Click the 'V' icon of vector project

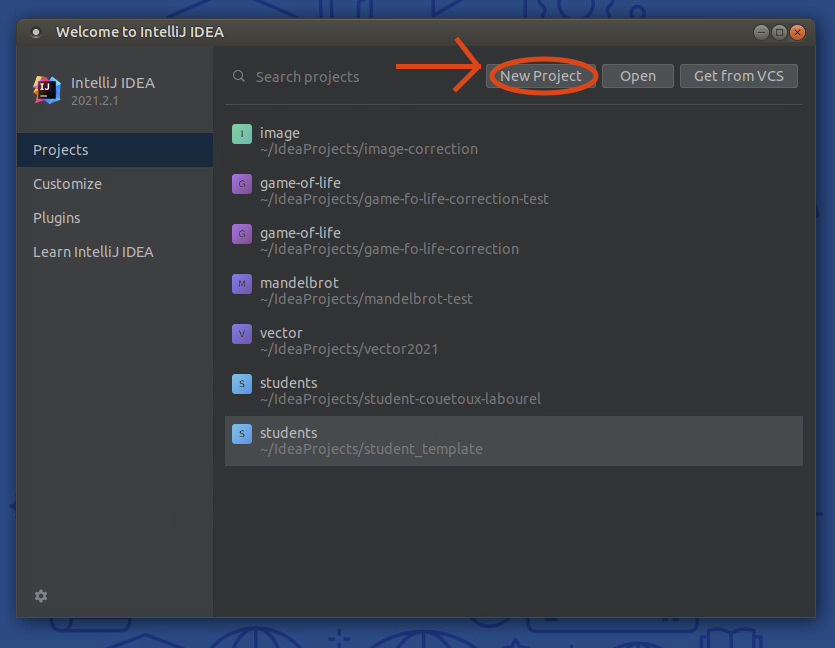242,334
